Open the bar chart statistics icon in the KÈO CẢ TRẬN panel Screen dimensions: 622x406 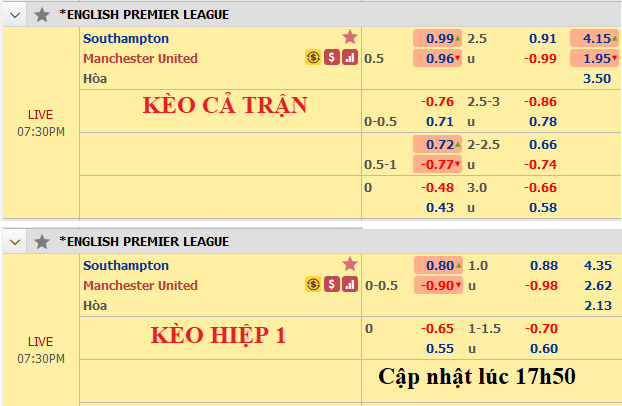point(349,58)
